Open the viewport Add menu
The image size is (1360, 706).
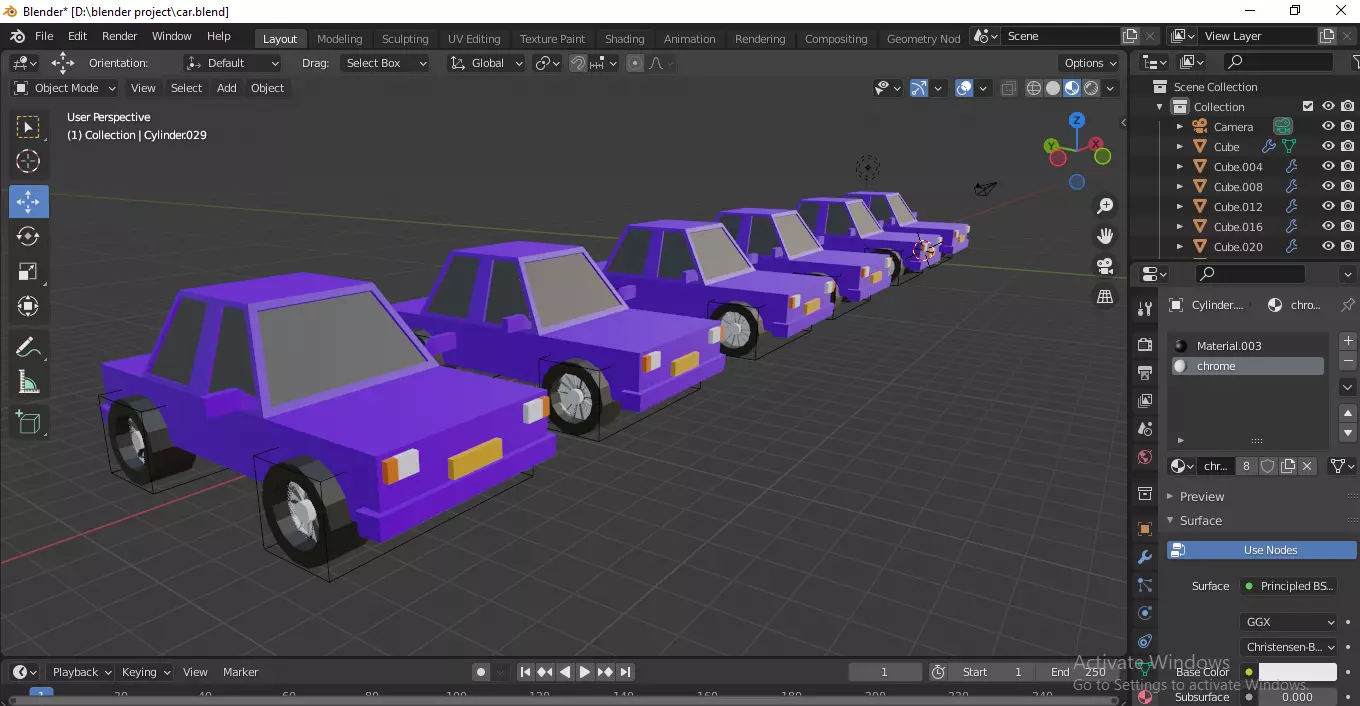(227, 88)
